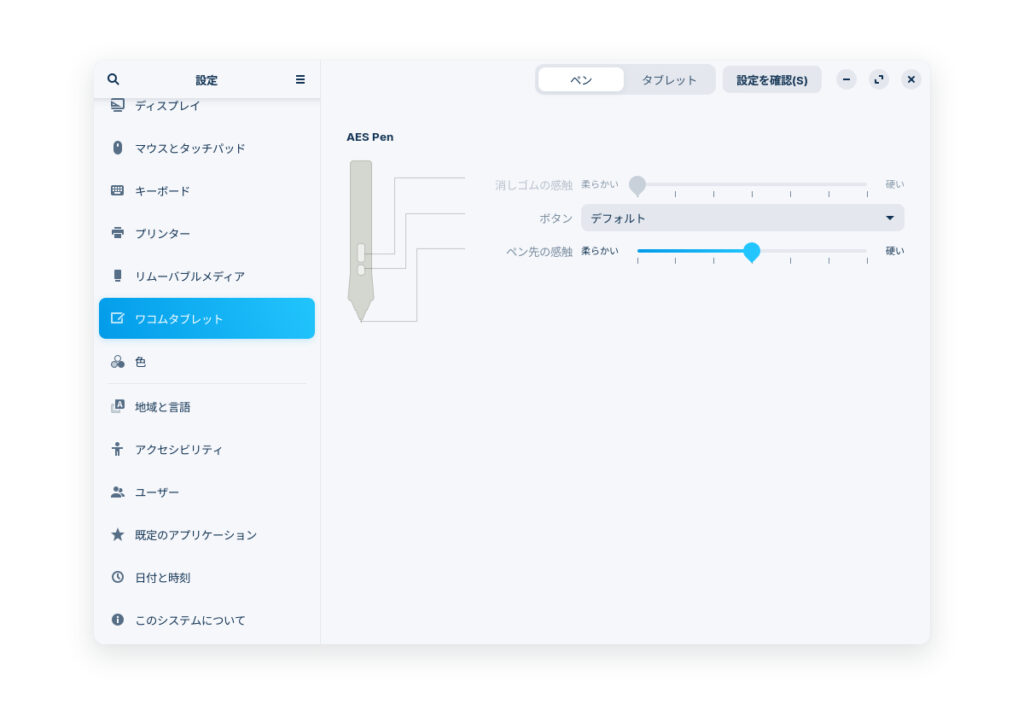Click the clock date and time icon
This screenshot has width=1024, height=722.
point(118,576)
